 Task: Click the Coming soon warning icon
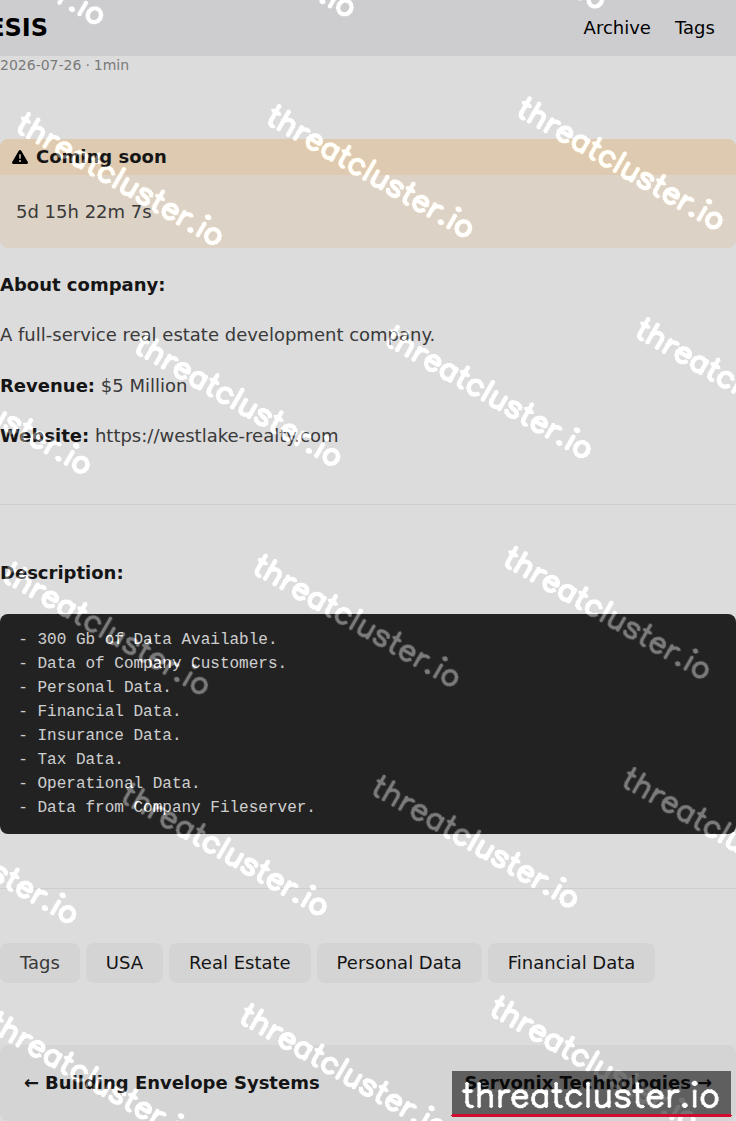coord(20,157)
